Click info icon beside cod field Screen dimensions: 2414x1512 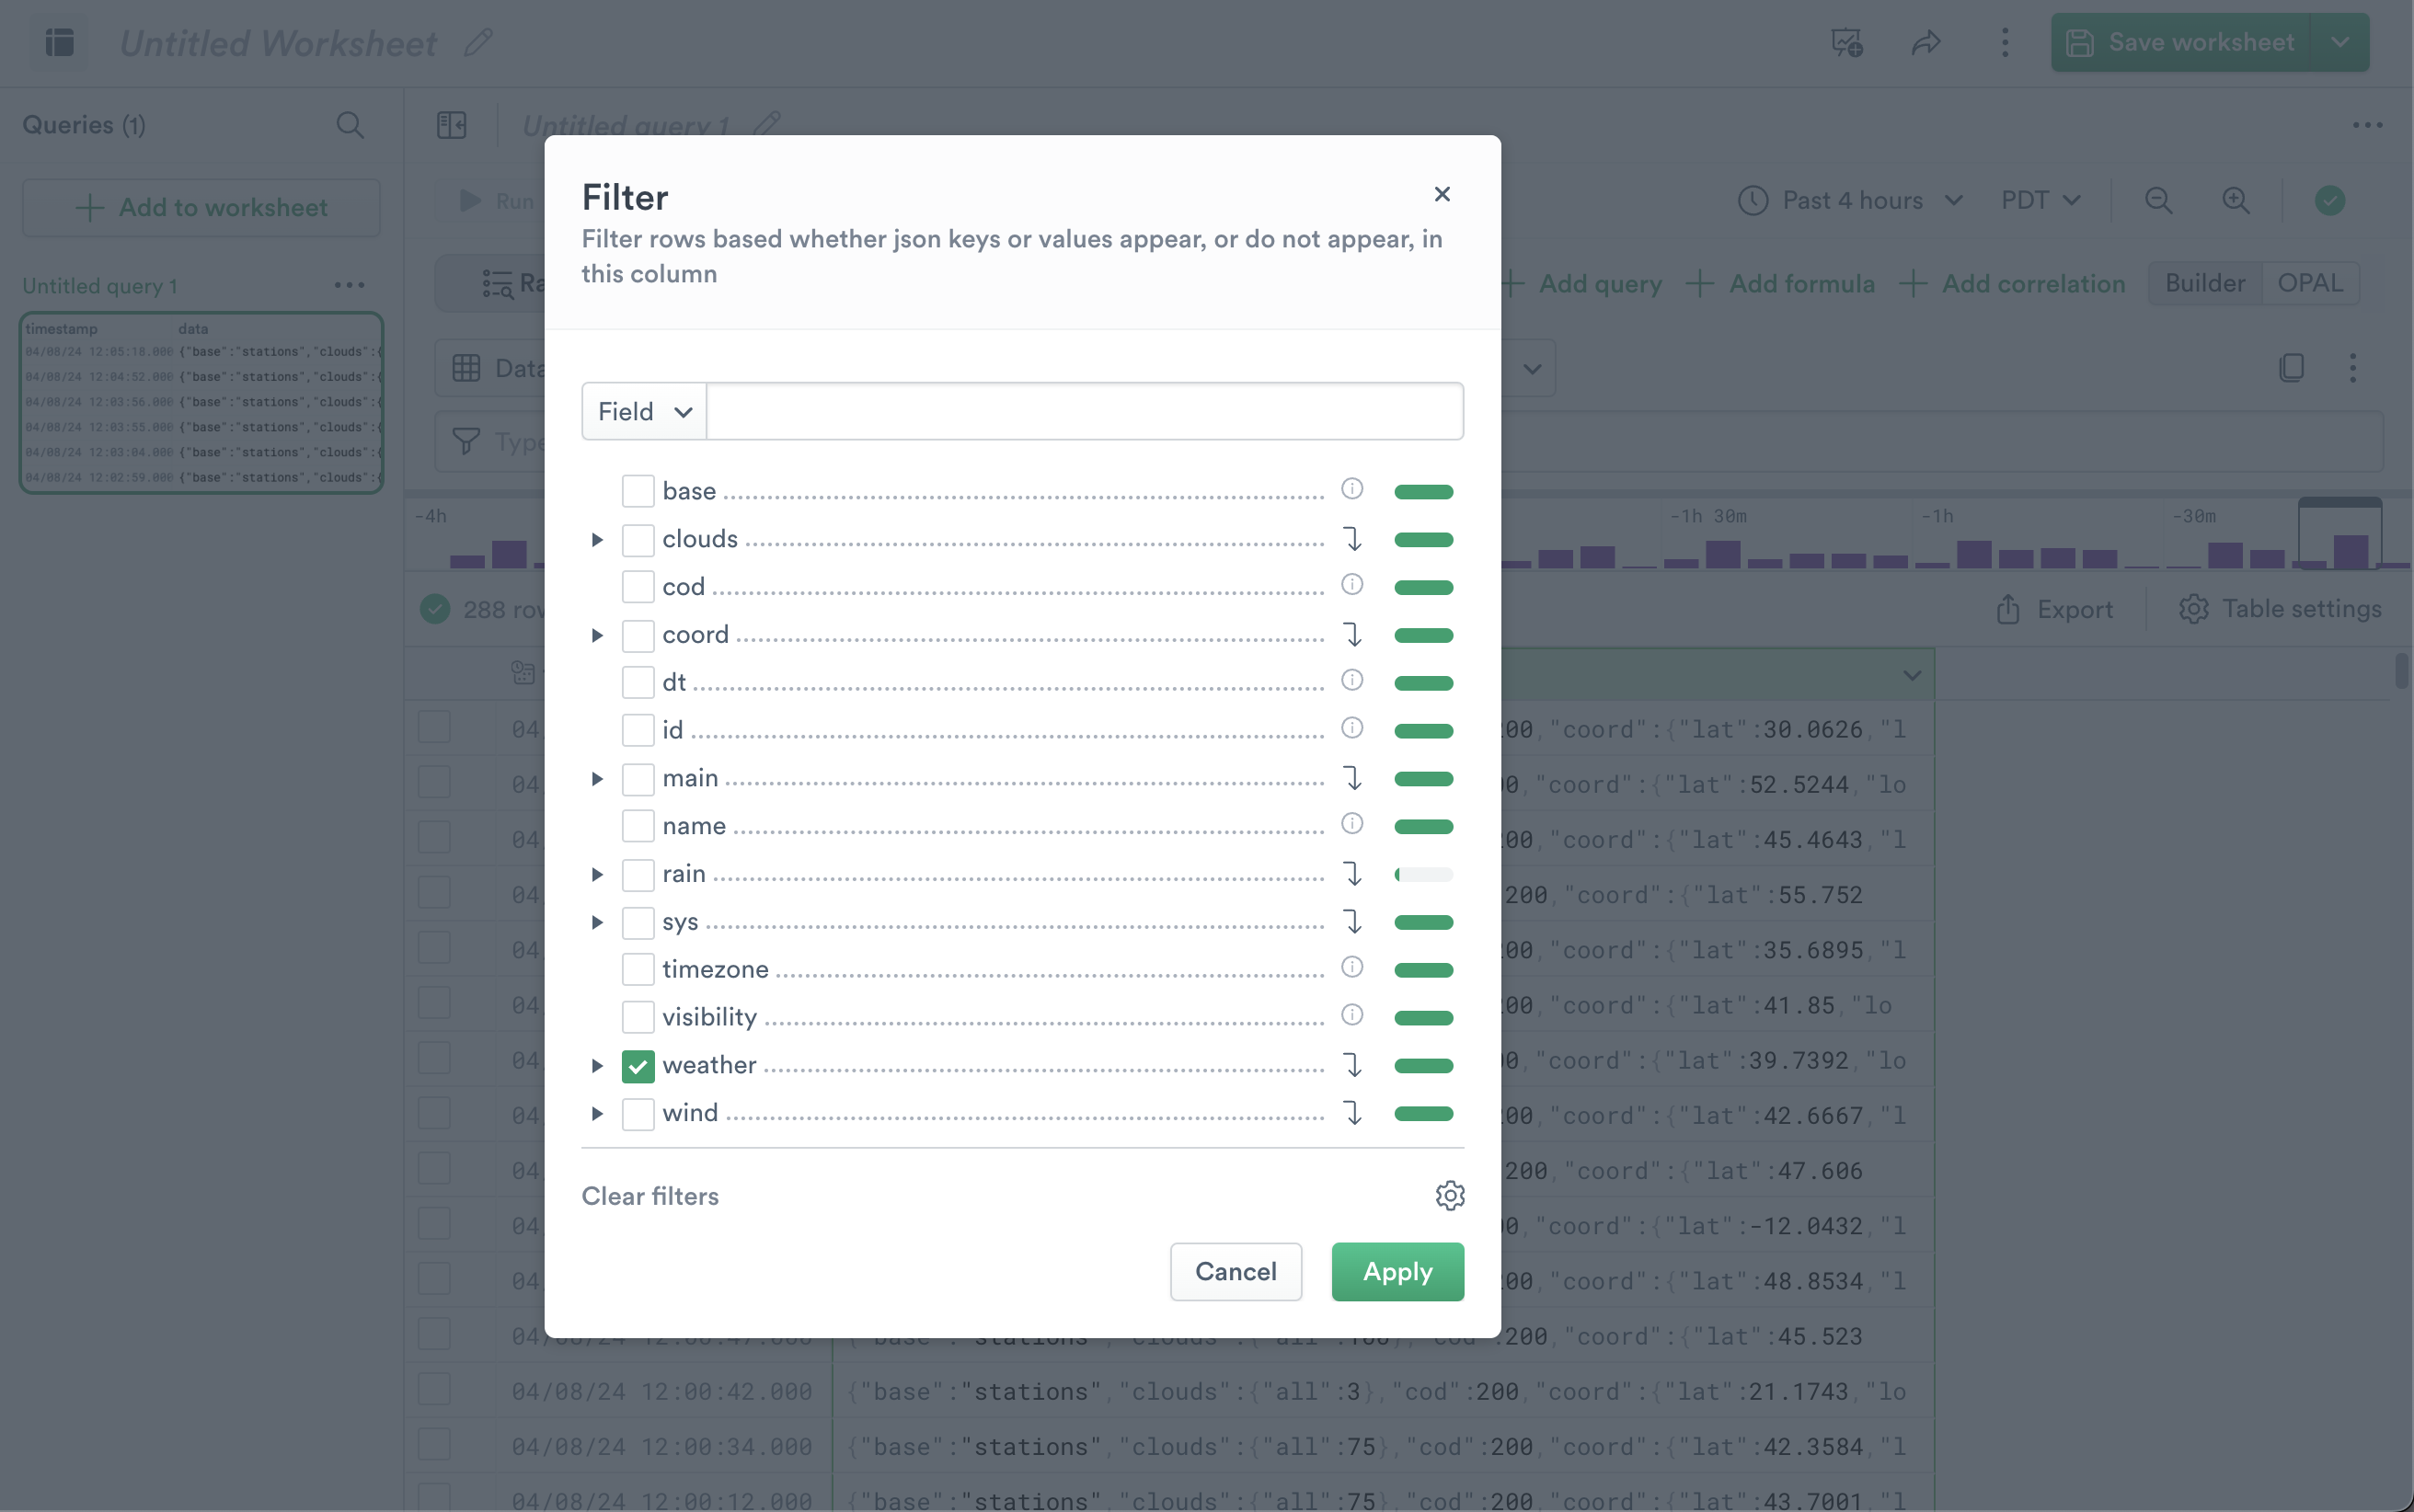pyautogui.click(x=1351, y=585)
